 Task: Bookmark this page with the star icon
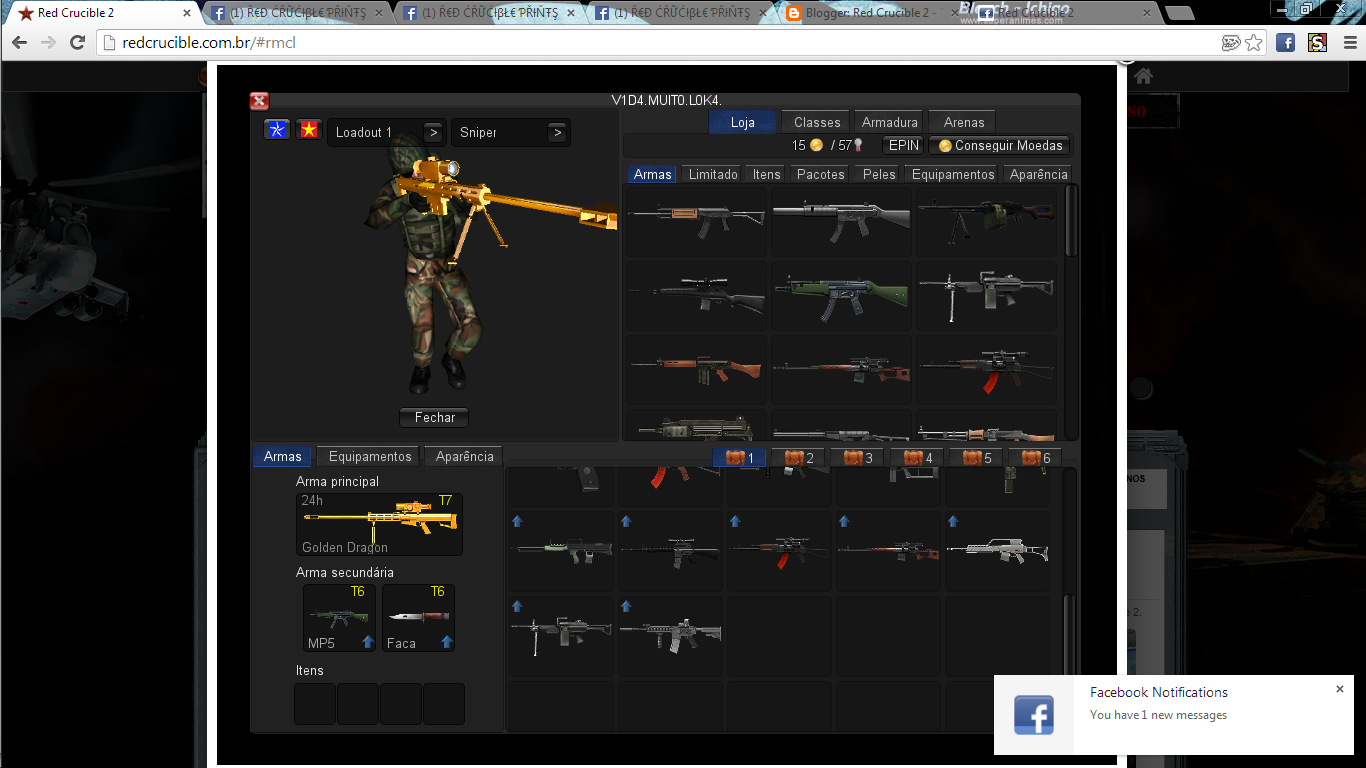coord(1254,43)
